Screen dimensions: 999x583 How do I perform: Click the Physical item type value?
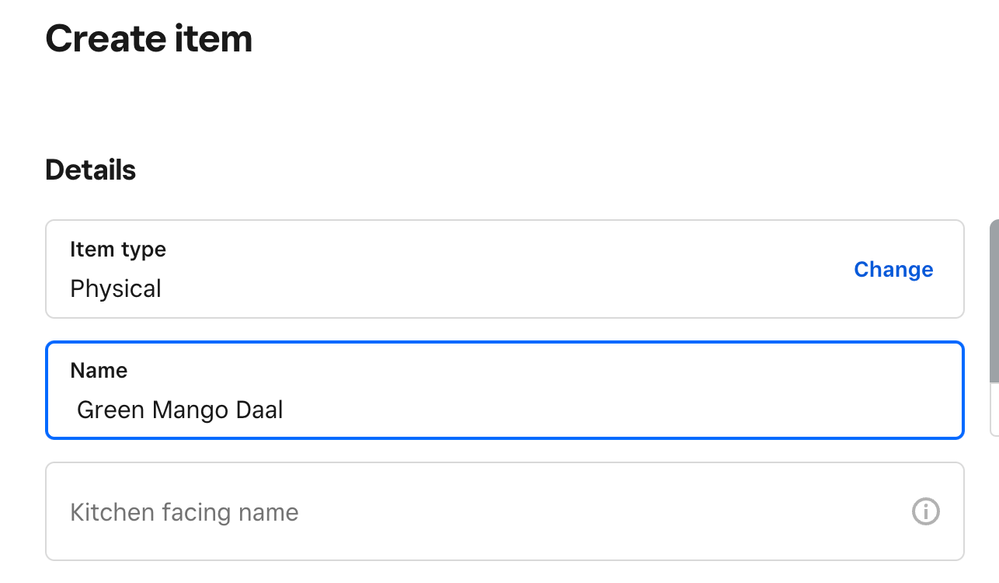[x=115, y=289]
